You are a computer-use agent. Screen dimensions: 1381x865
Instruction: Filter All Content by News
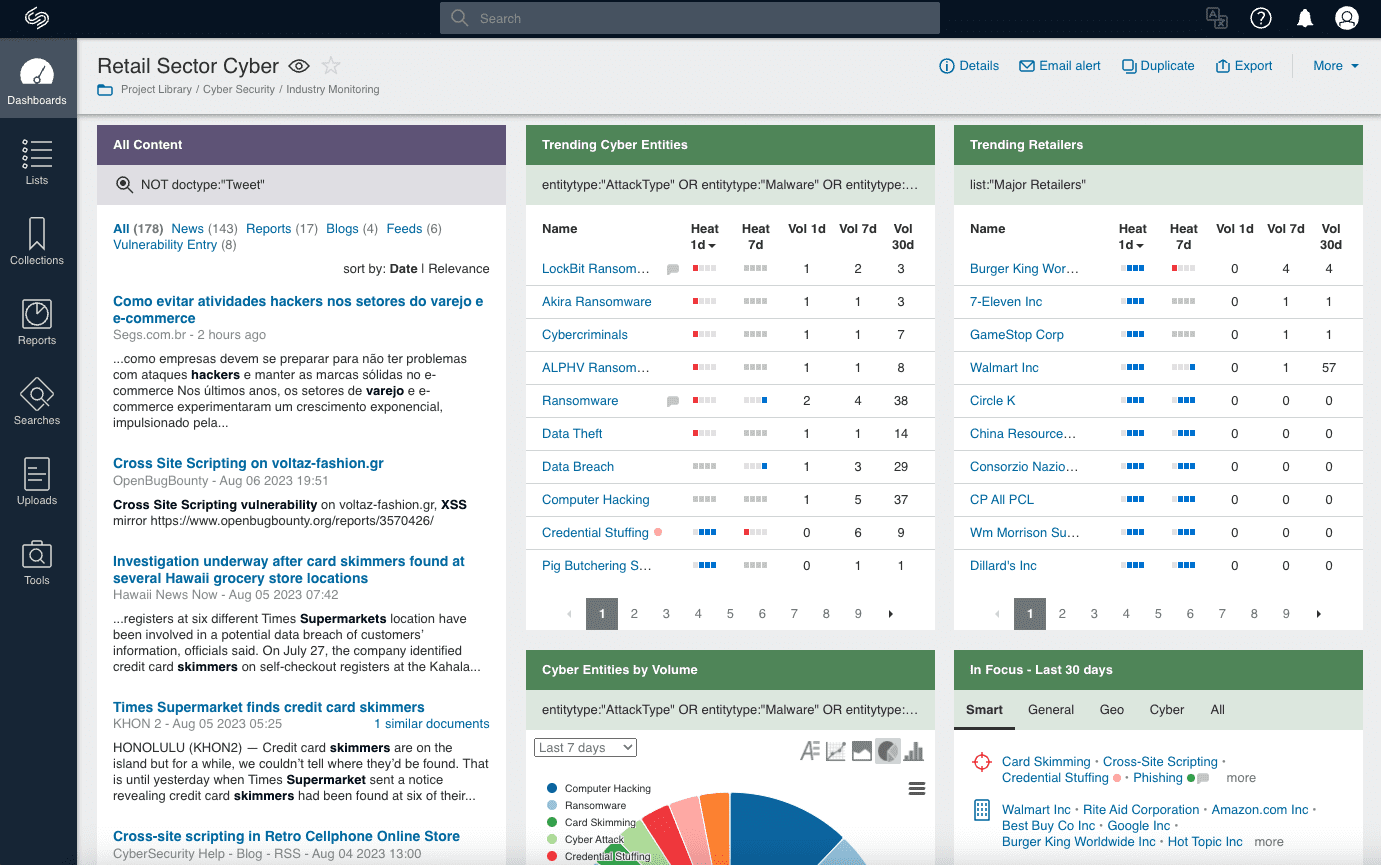188,229
